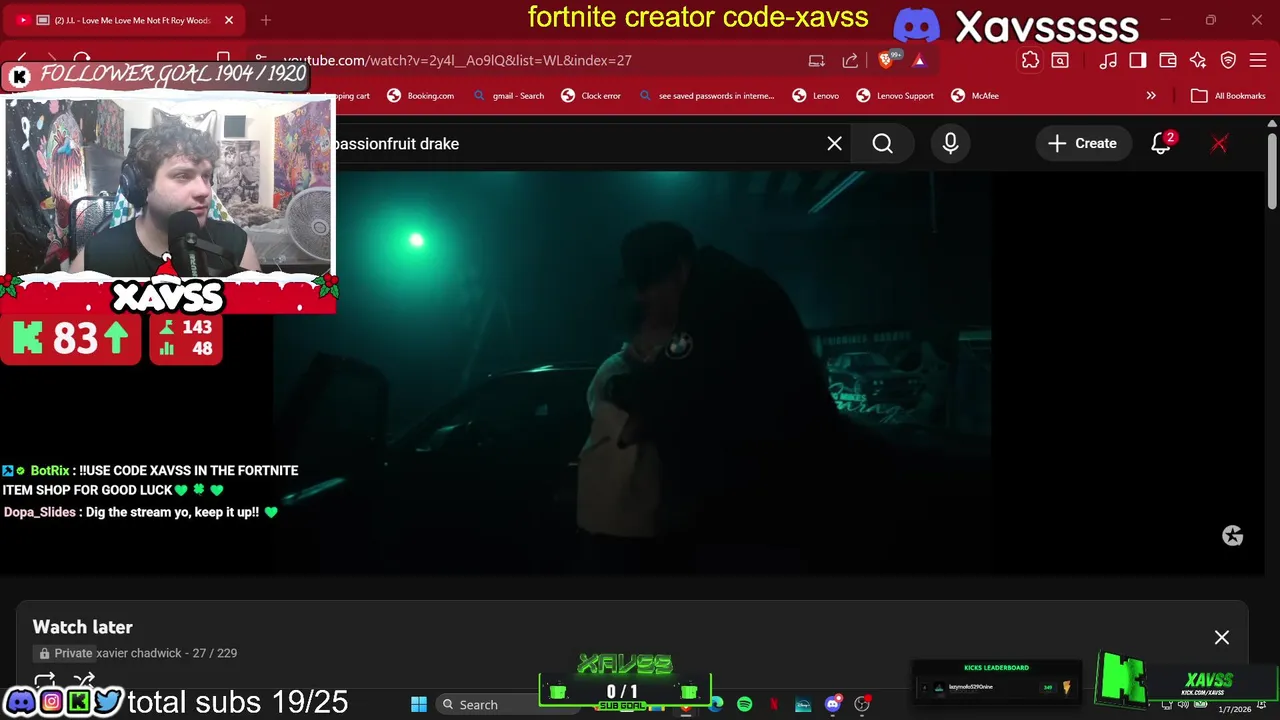Open YouTube notifications bell
This screenshot has height=720, width=1280.
1161,143
